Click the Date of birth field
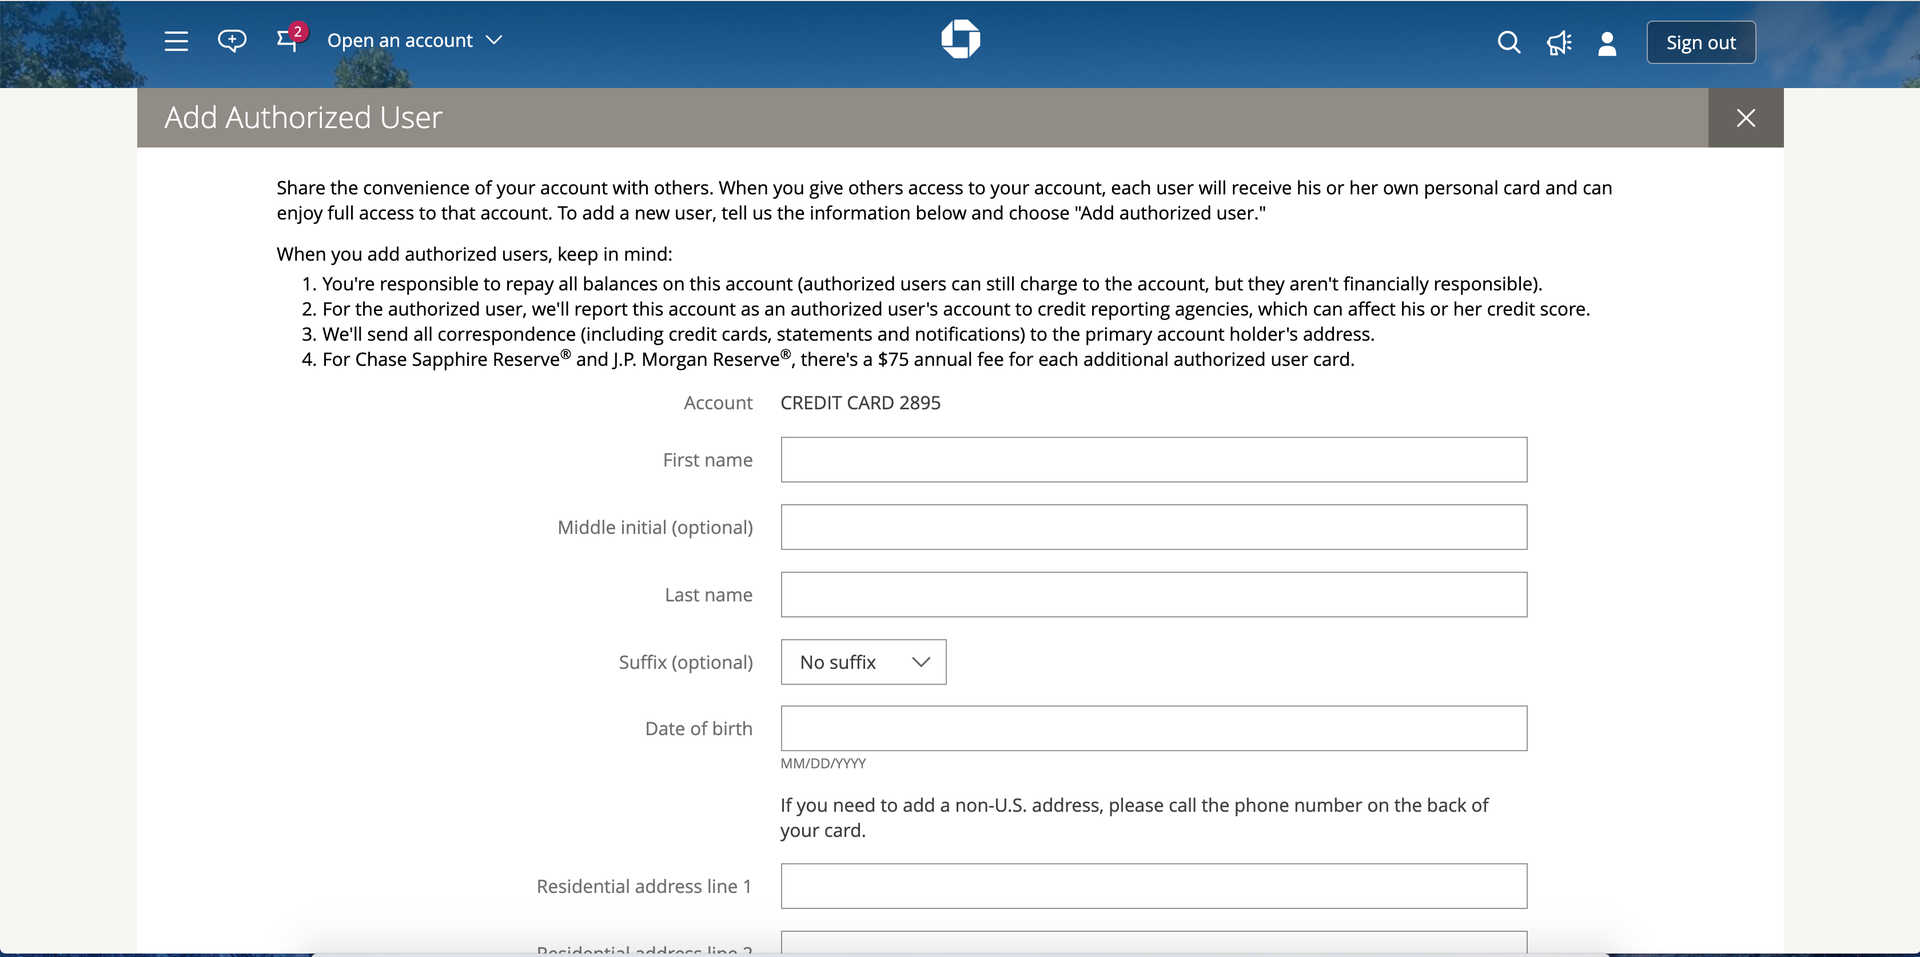Screen dimensions: 1920x957 [x=1152, y=728]
